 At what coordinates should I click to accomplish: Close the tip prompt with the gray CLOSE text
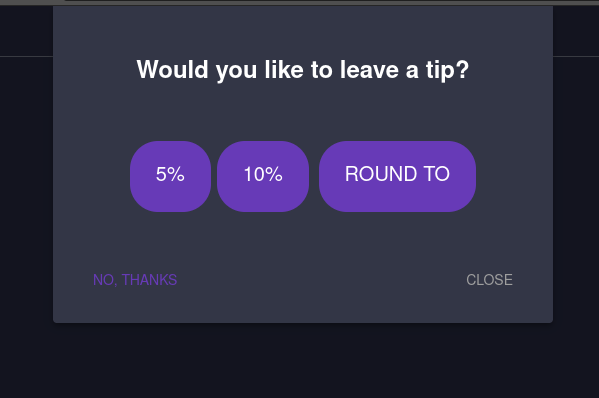click(489, 280)
